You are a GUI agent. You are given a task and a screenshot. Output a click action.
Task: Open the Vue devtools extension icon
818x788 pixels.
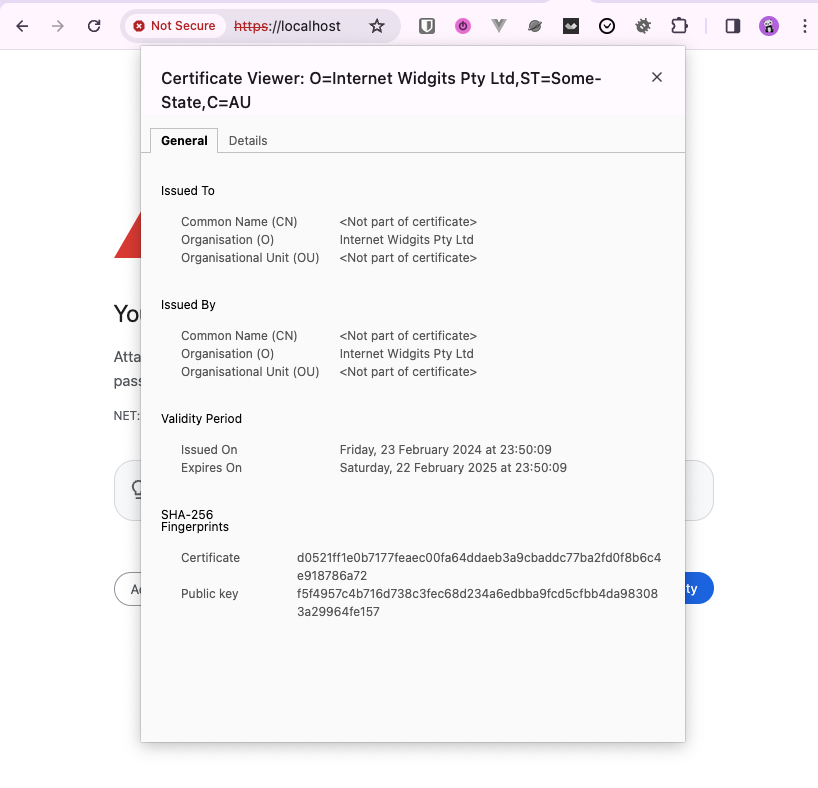coord(499,26)
